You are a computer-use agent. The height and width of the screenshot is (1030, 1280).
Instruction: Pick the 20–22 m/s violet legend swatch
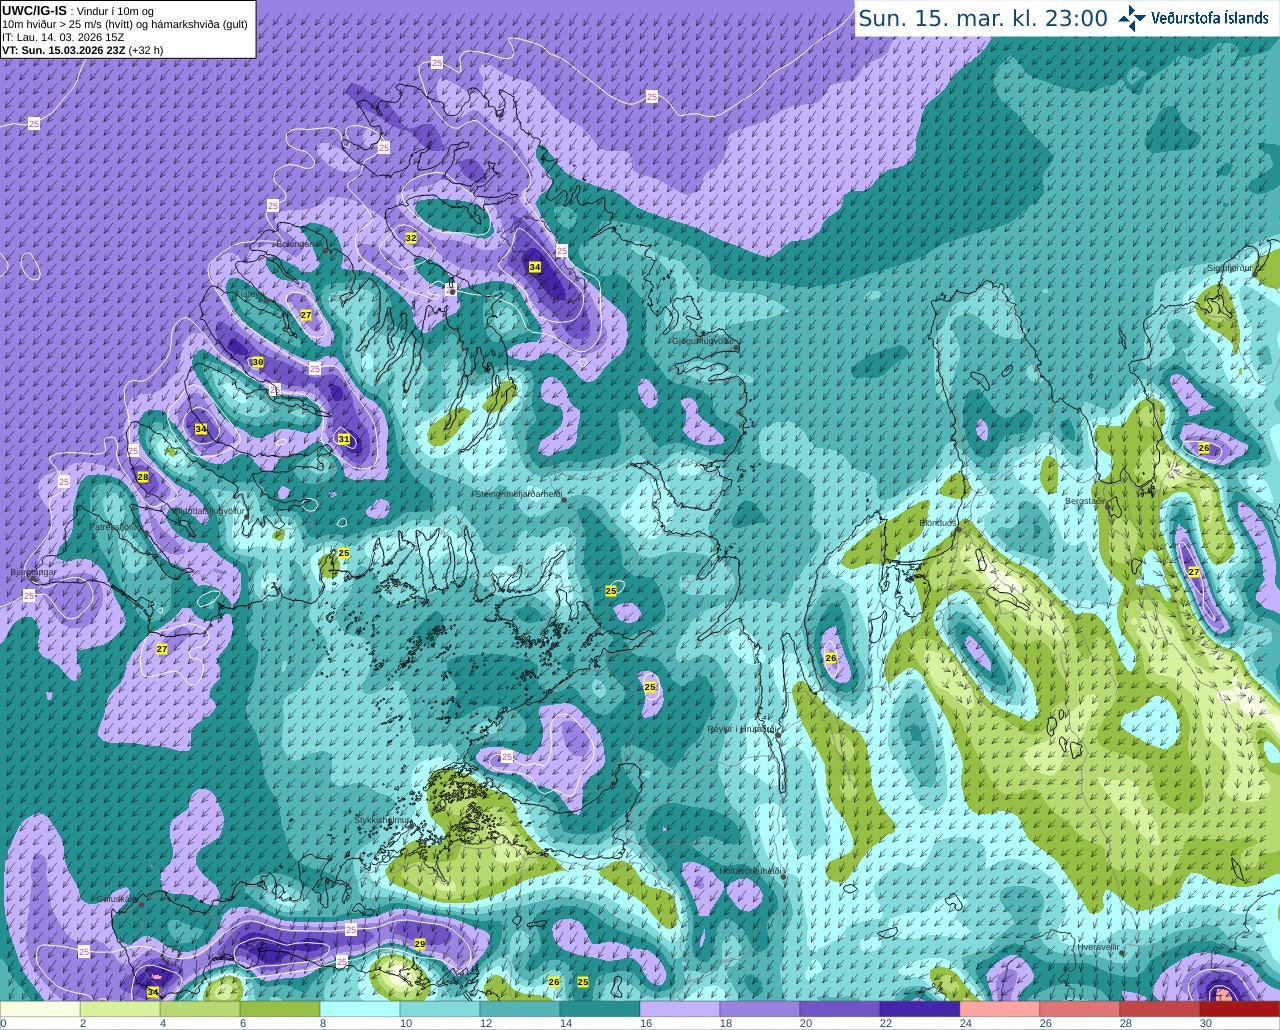pyautogui.click(x=840, y=1009)
